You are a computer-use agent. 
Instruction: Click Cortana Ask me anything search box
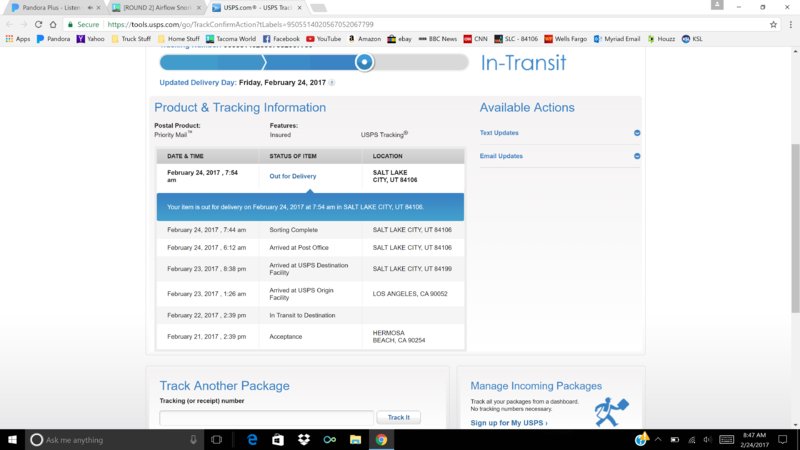pos(114,440)
